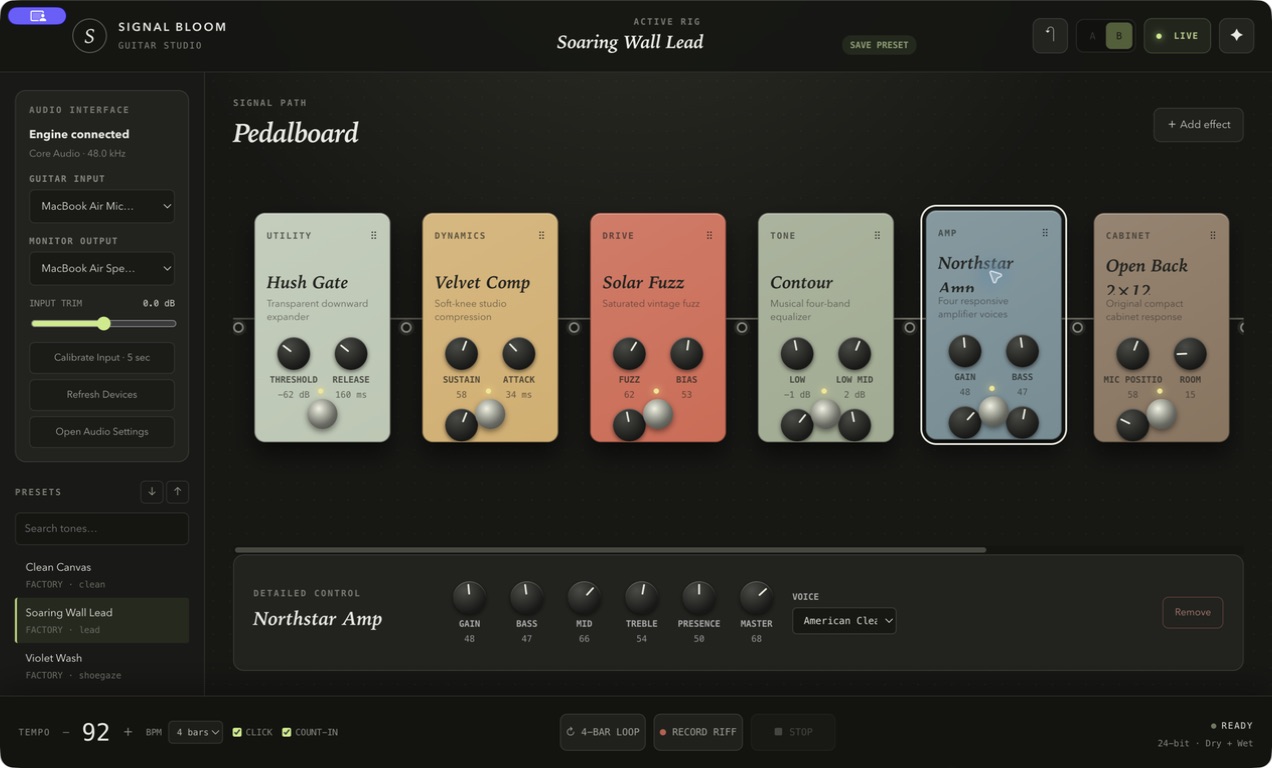This screenshot has width=1272, height=768.
Task: Click the Threshold knob on Hush Gate
Action: tap(293, 353)
